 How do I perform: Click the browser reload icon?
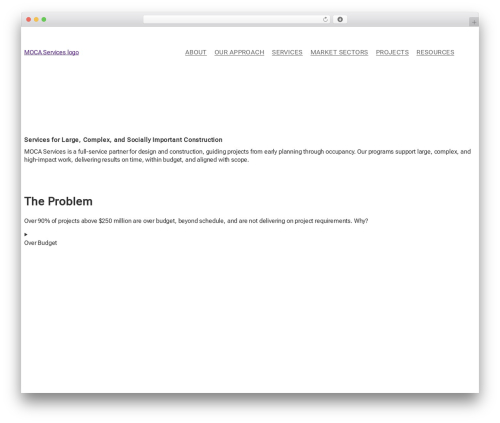325,19
